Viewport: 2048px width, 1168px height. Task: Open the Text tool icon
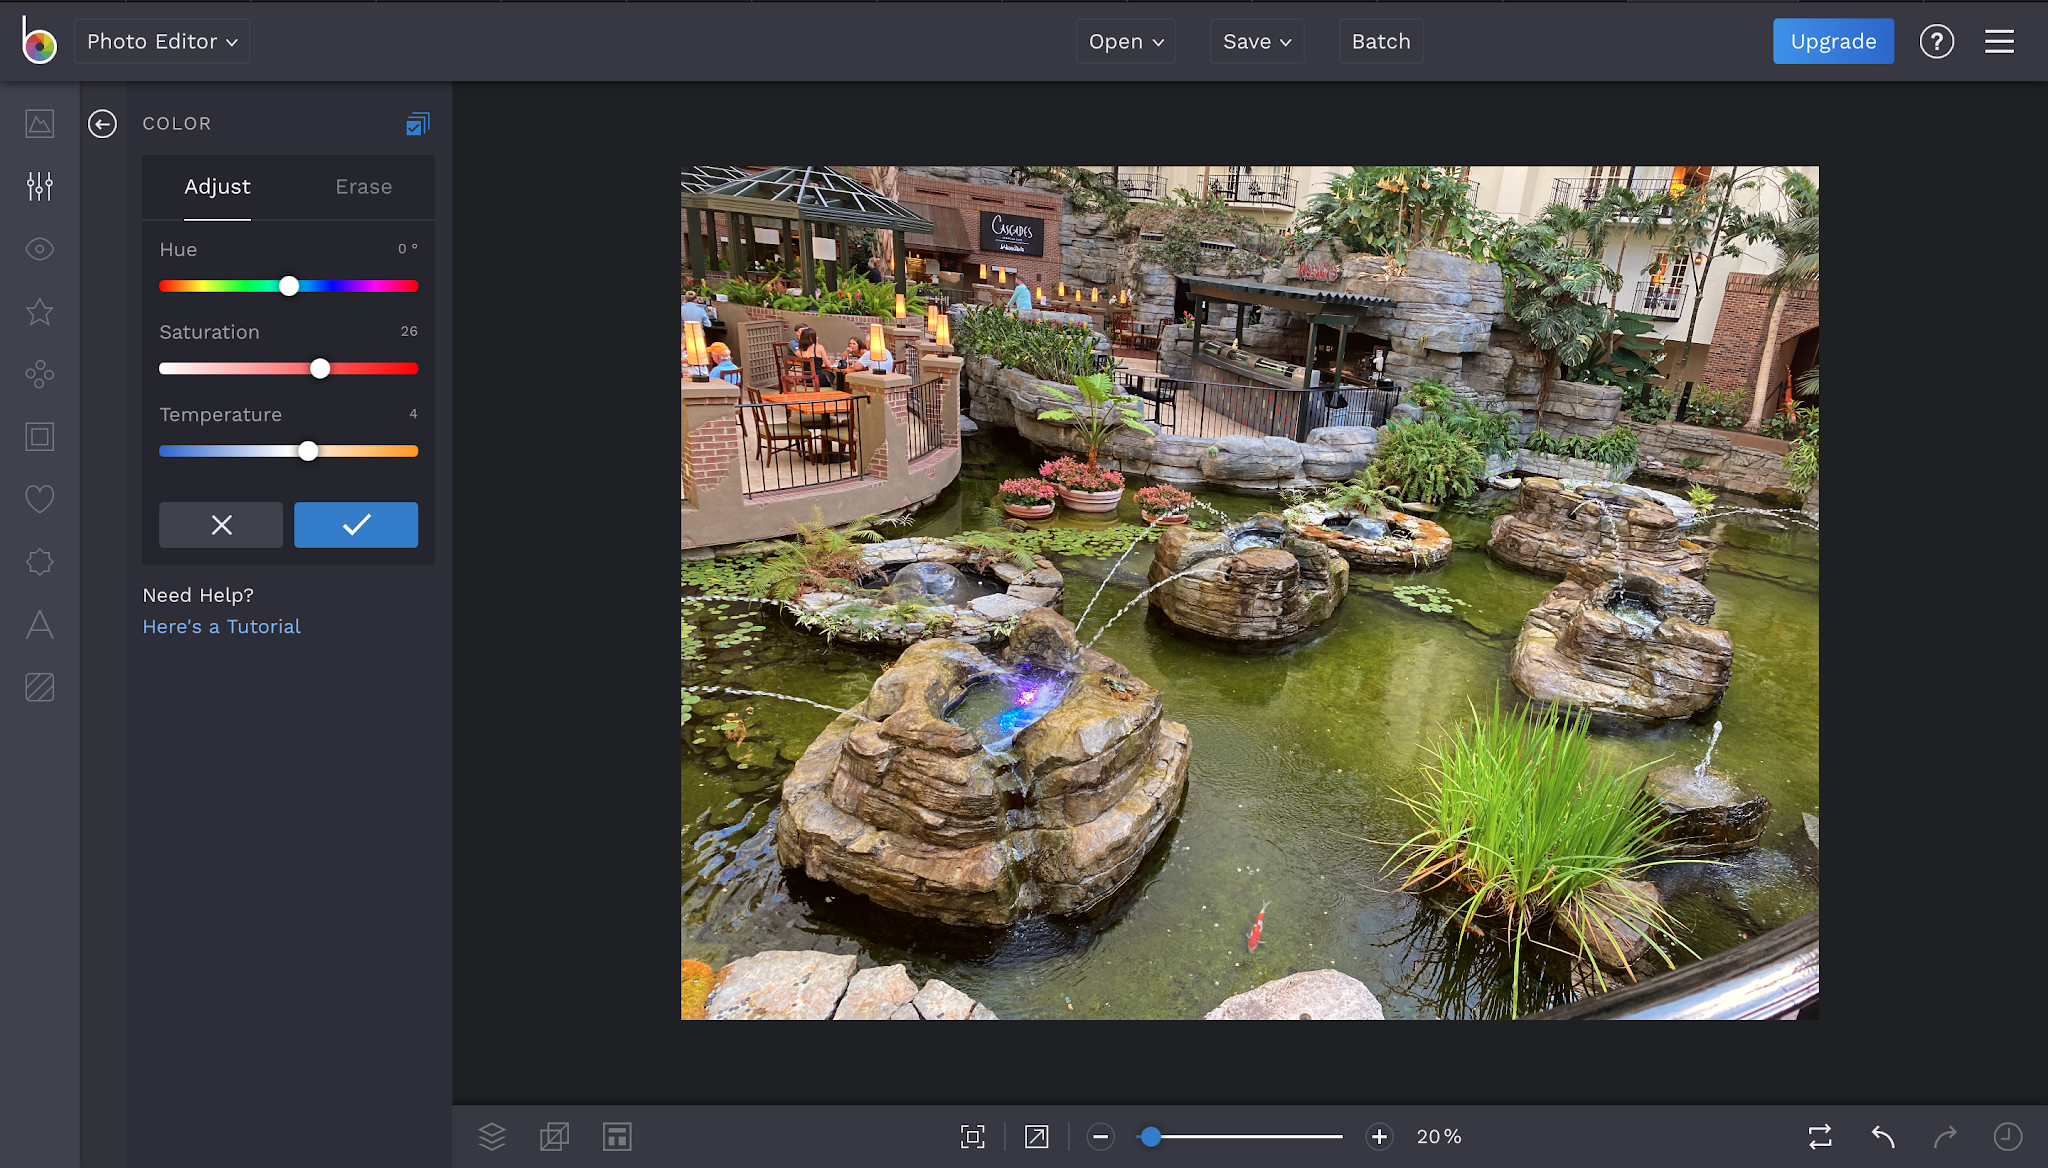39,625
